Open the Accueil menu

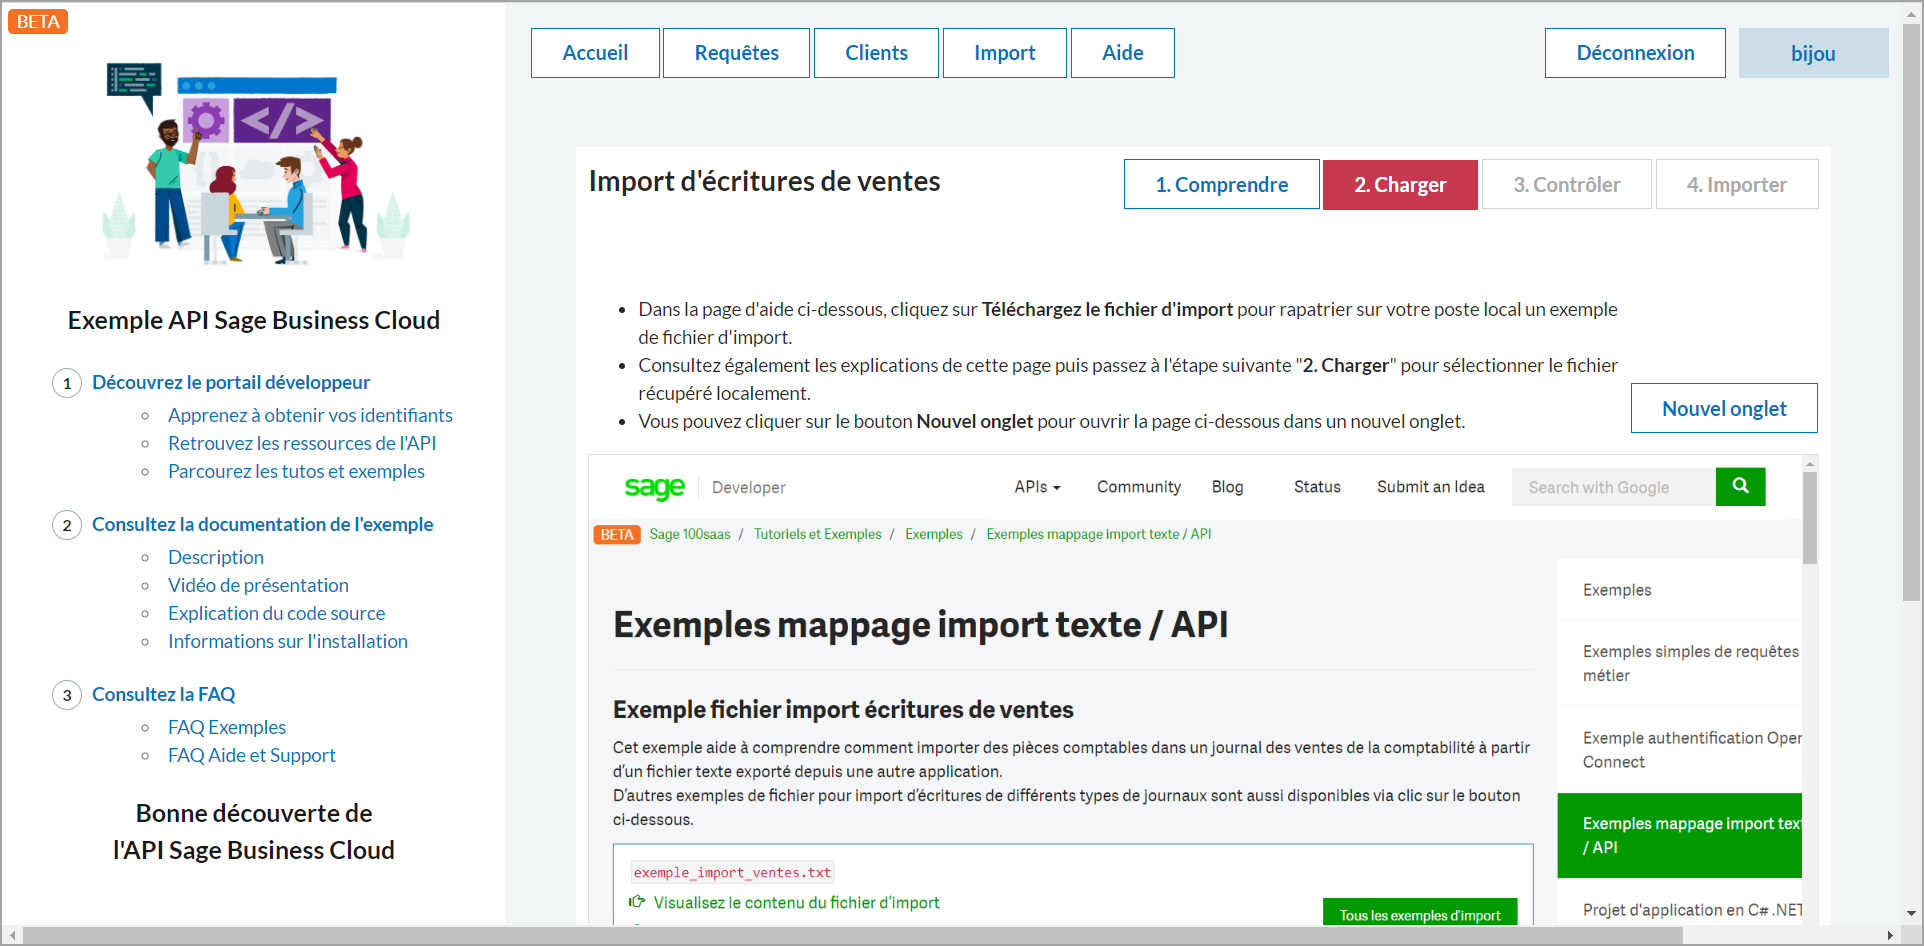click(595, 53)
